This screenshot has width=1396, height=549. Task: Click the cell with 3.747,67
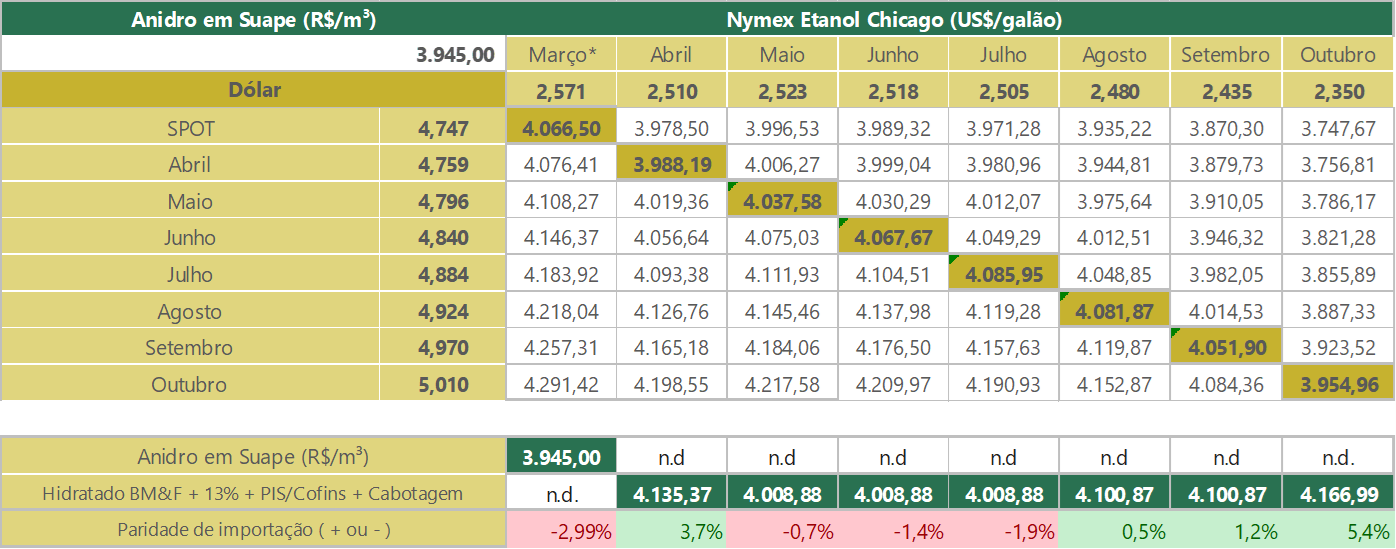[1338, 128]
